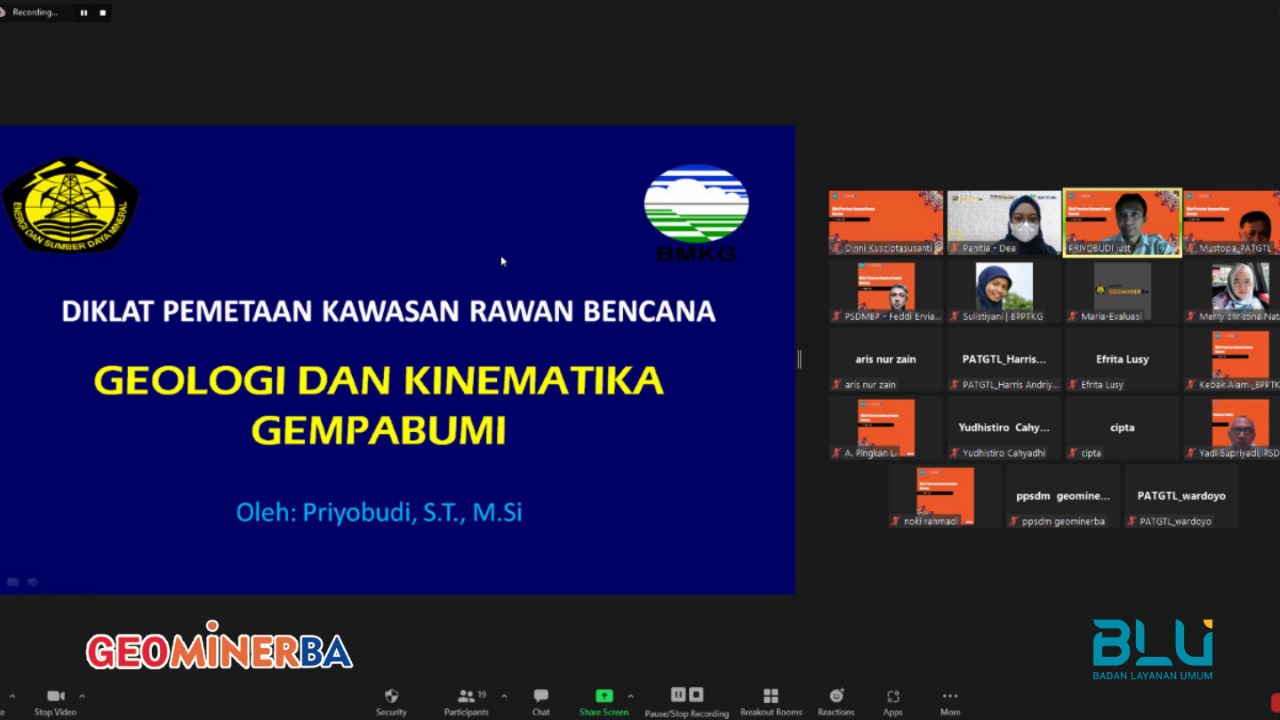Select the cipta participant tile
This screenshot has width=1280, height=720.
point(1122,427)
